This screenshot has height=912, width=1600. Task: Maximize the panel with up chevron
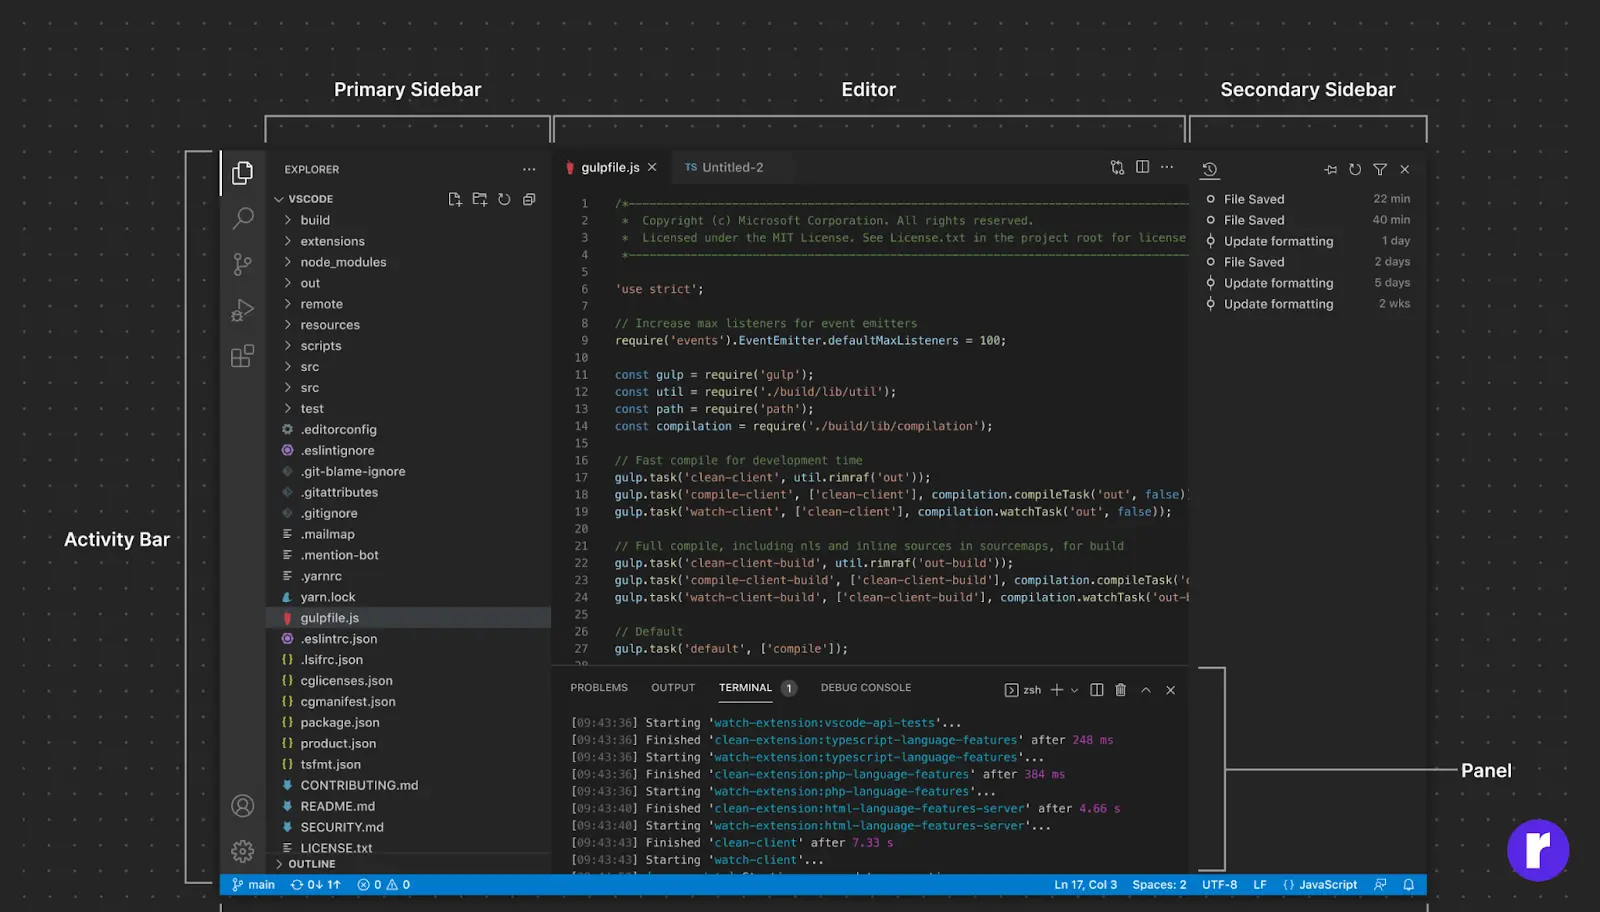click(1146, 690)
